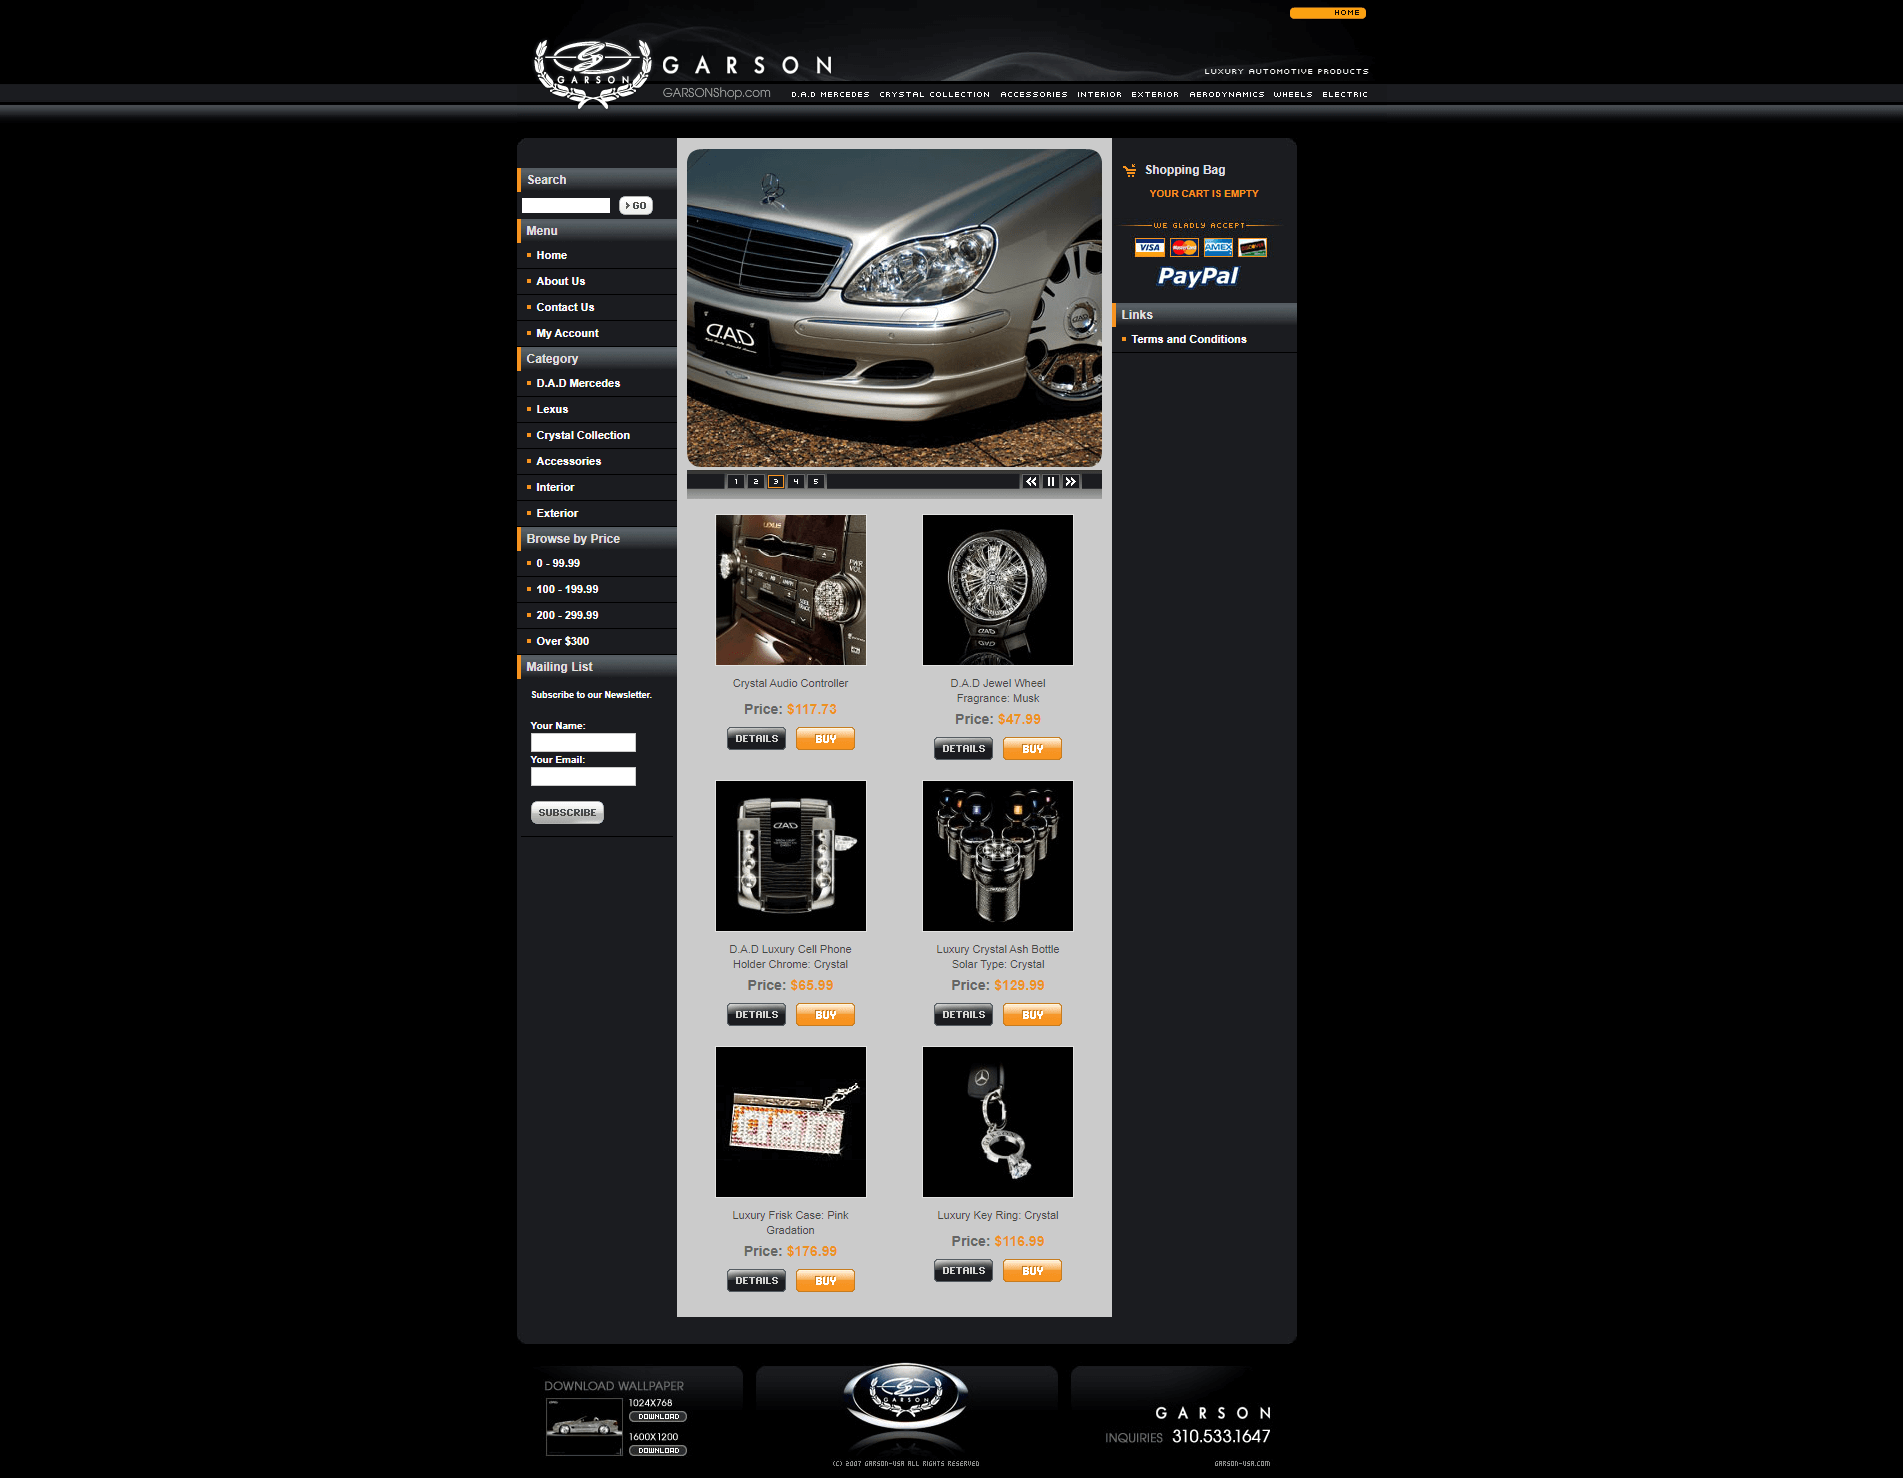
Task: Jump to slide 5 in slideshow
Action: 816,482
